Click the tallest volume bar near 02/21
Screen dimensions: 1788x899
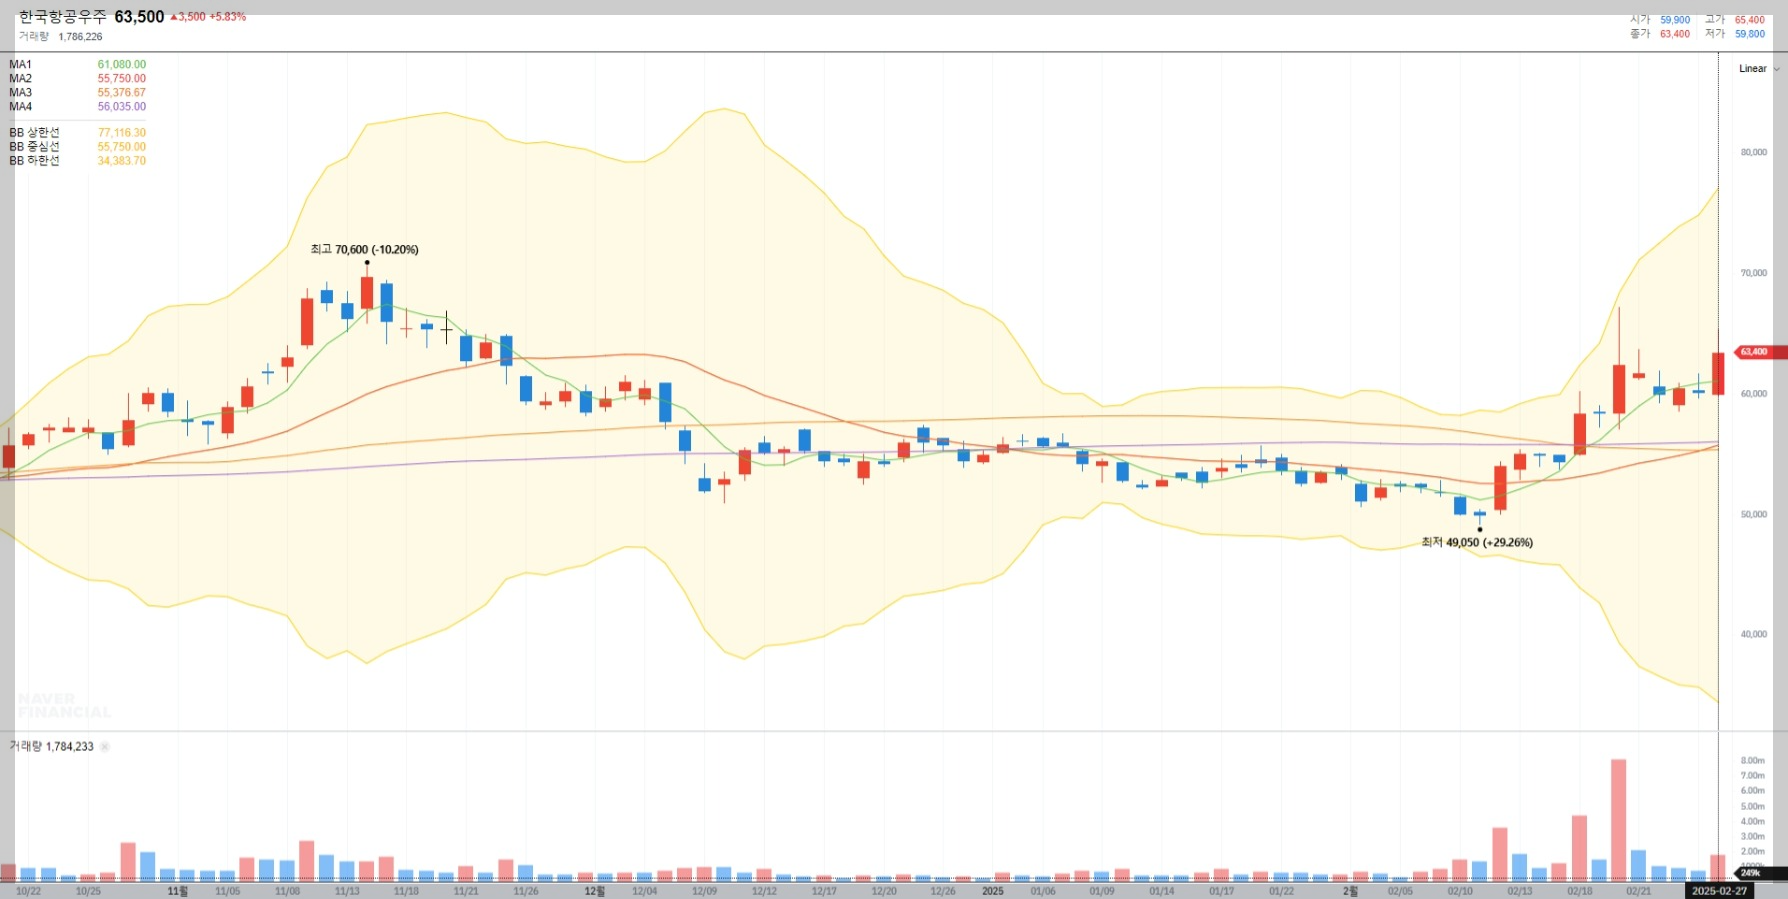[x=1618, y=820]
